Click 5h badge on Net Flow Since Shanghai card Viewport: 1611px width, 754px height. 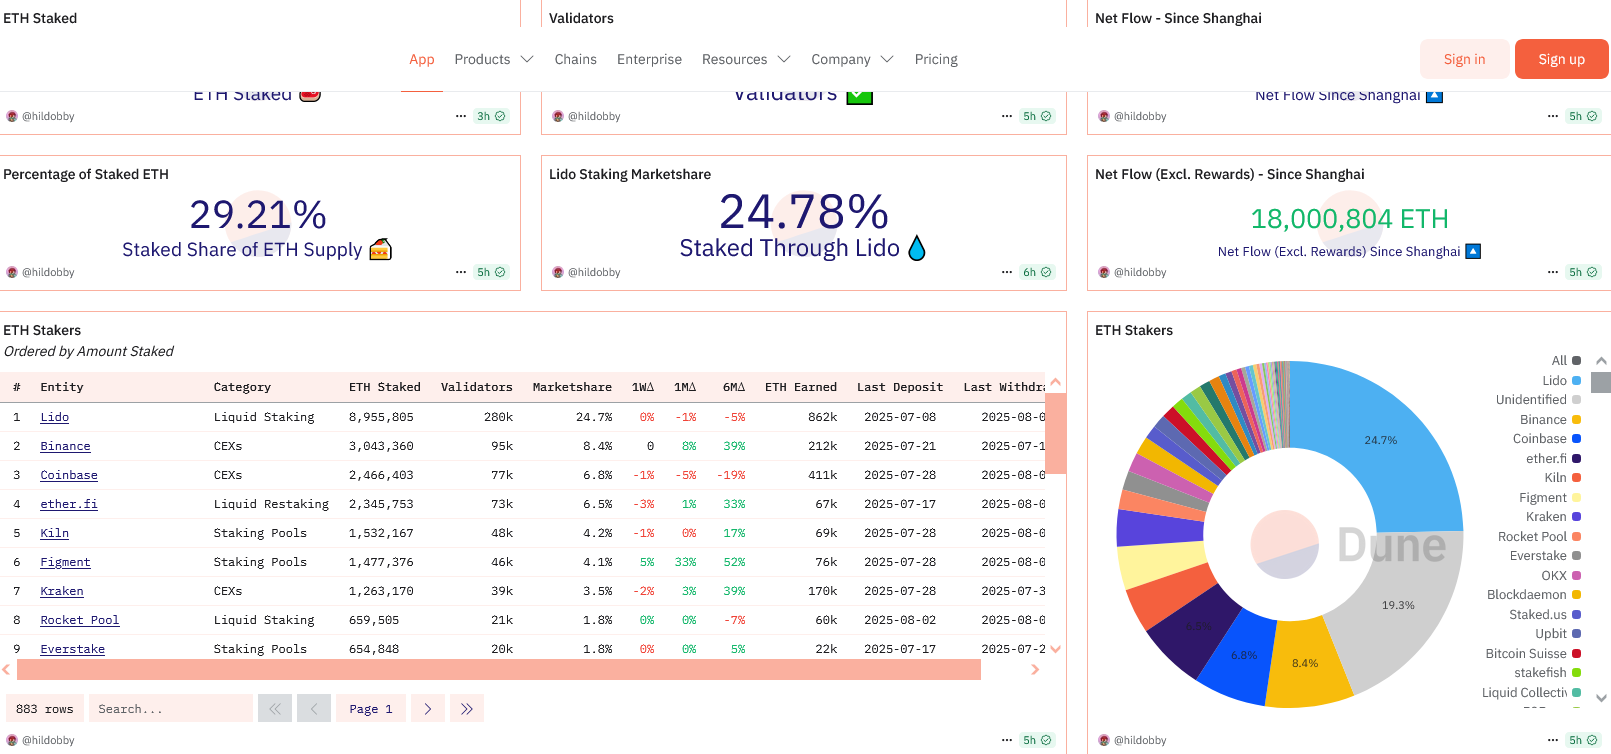click(1583, 116)
